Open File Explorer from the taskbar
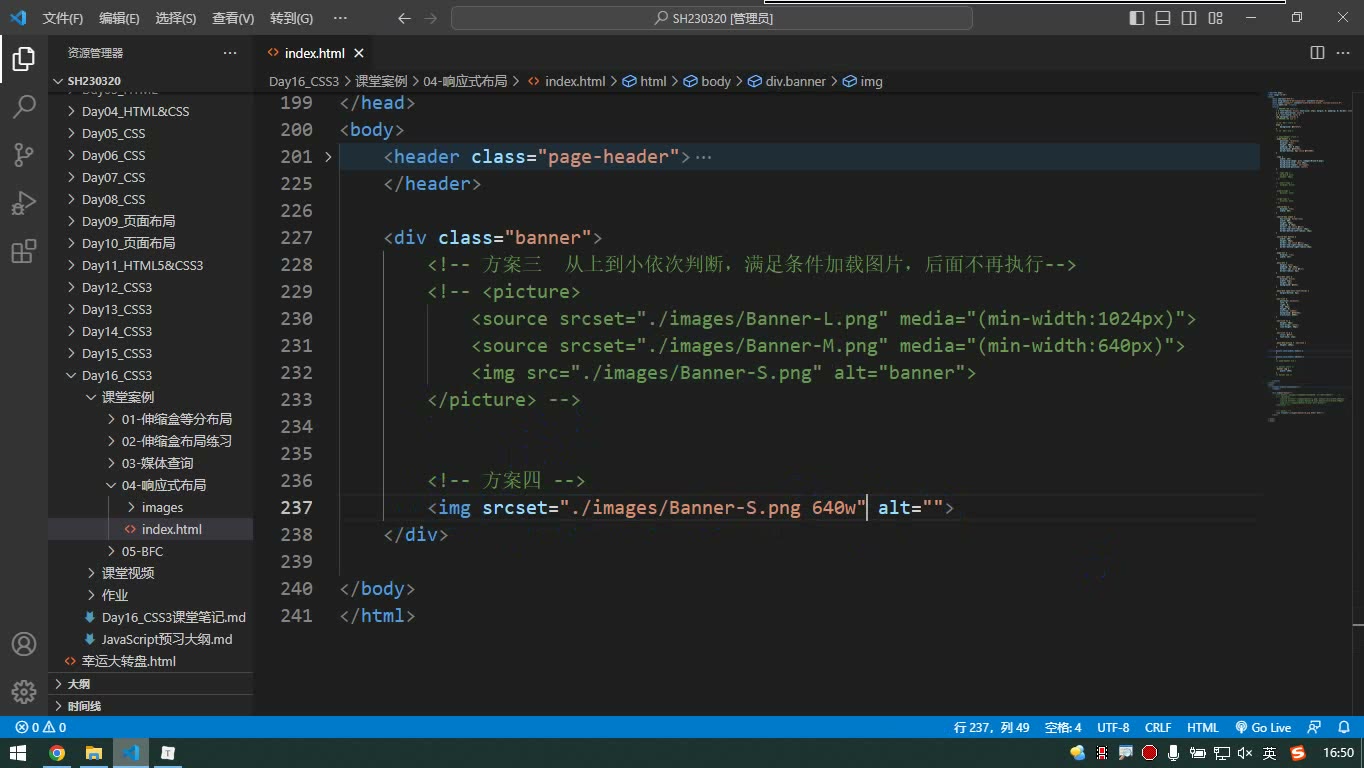 [94, 753]
